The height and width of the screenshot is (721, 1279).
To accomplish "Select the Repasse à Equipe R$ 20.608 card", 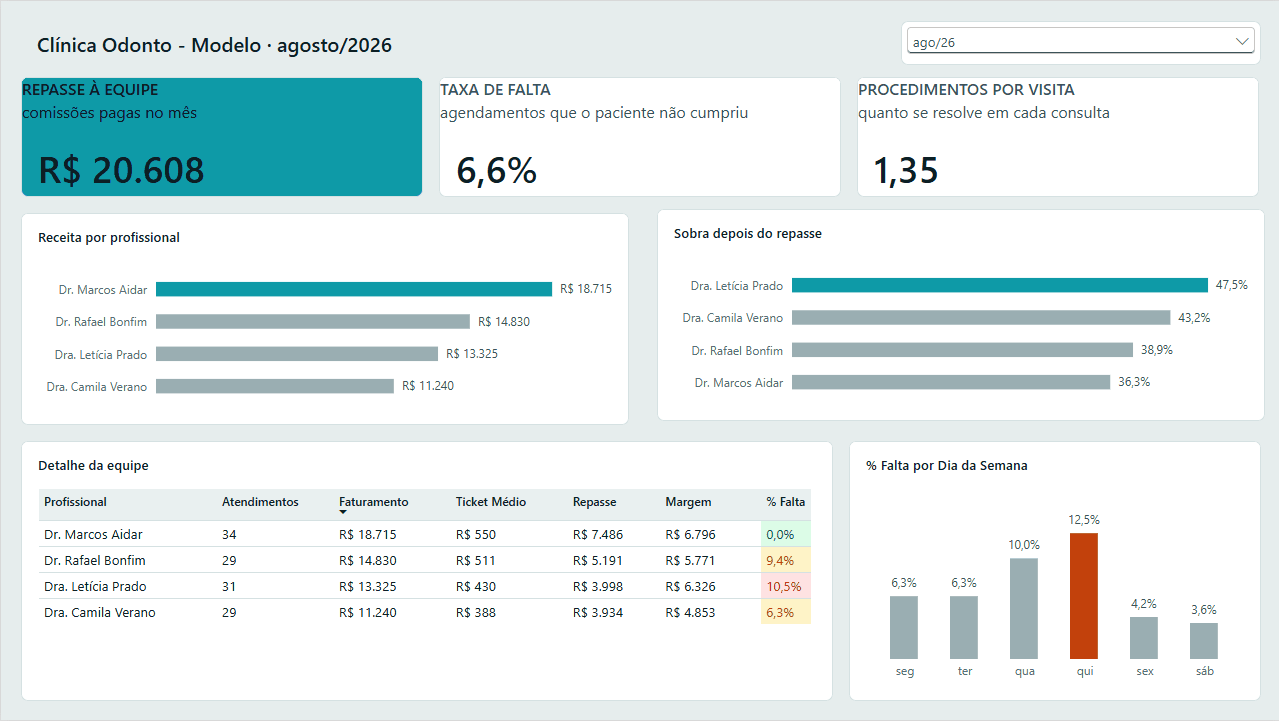I will [222, 137].
